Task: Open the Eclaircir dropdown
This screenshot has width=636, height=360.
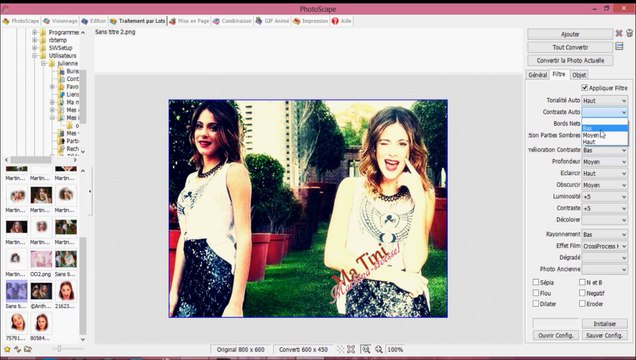Action: (605, 174)
